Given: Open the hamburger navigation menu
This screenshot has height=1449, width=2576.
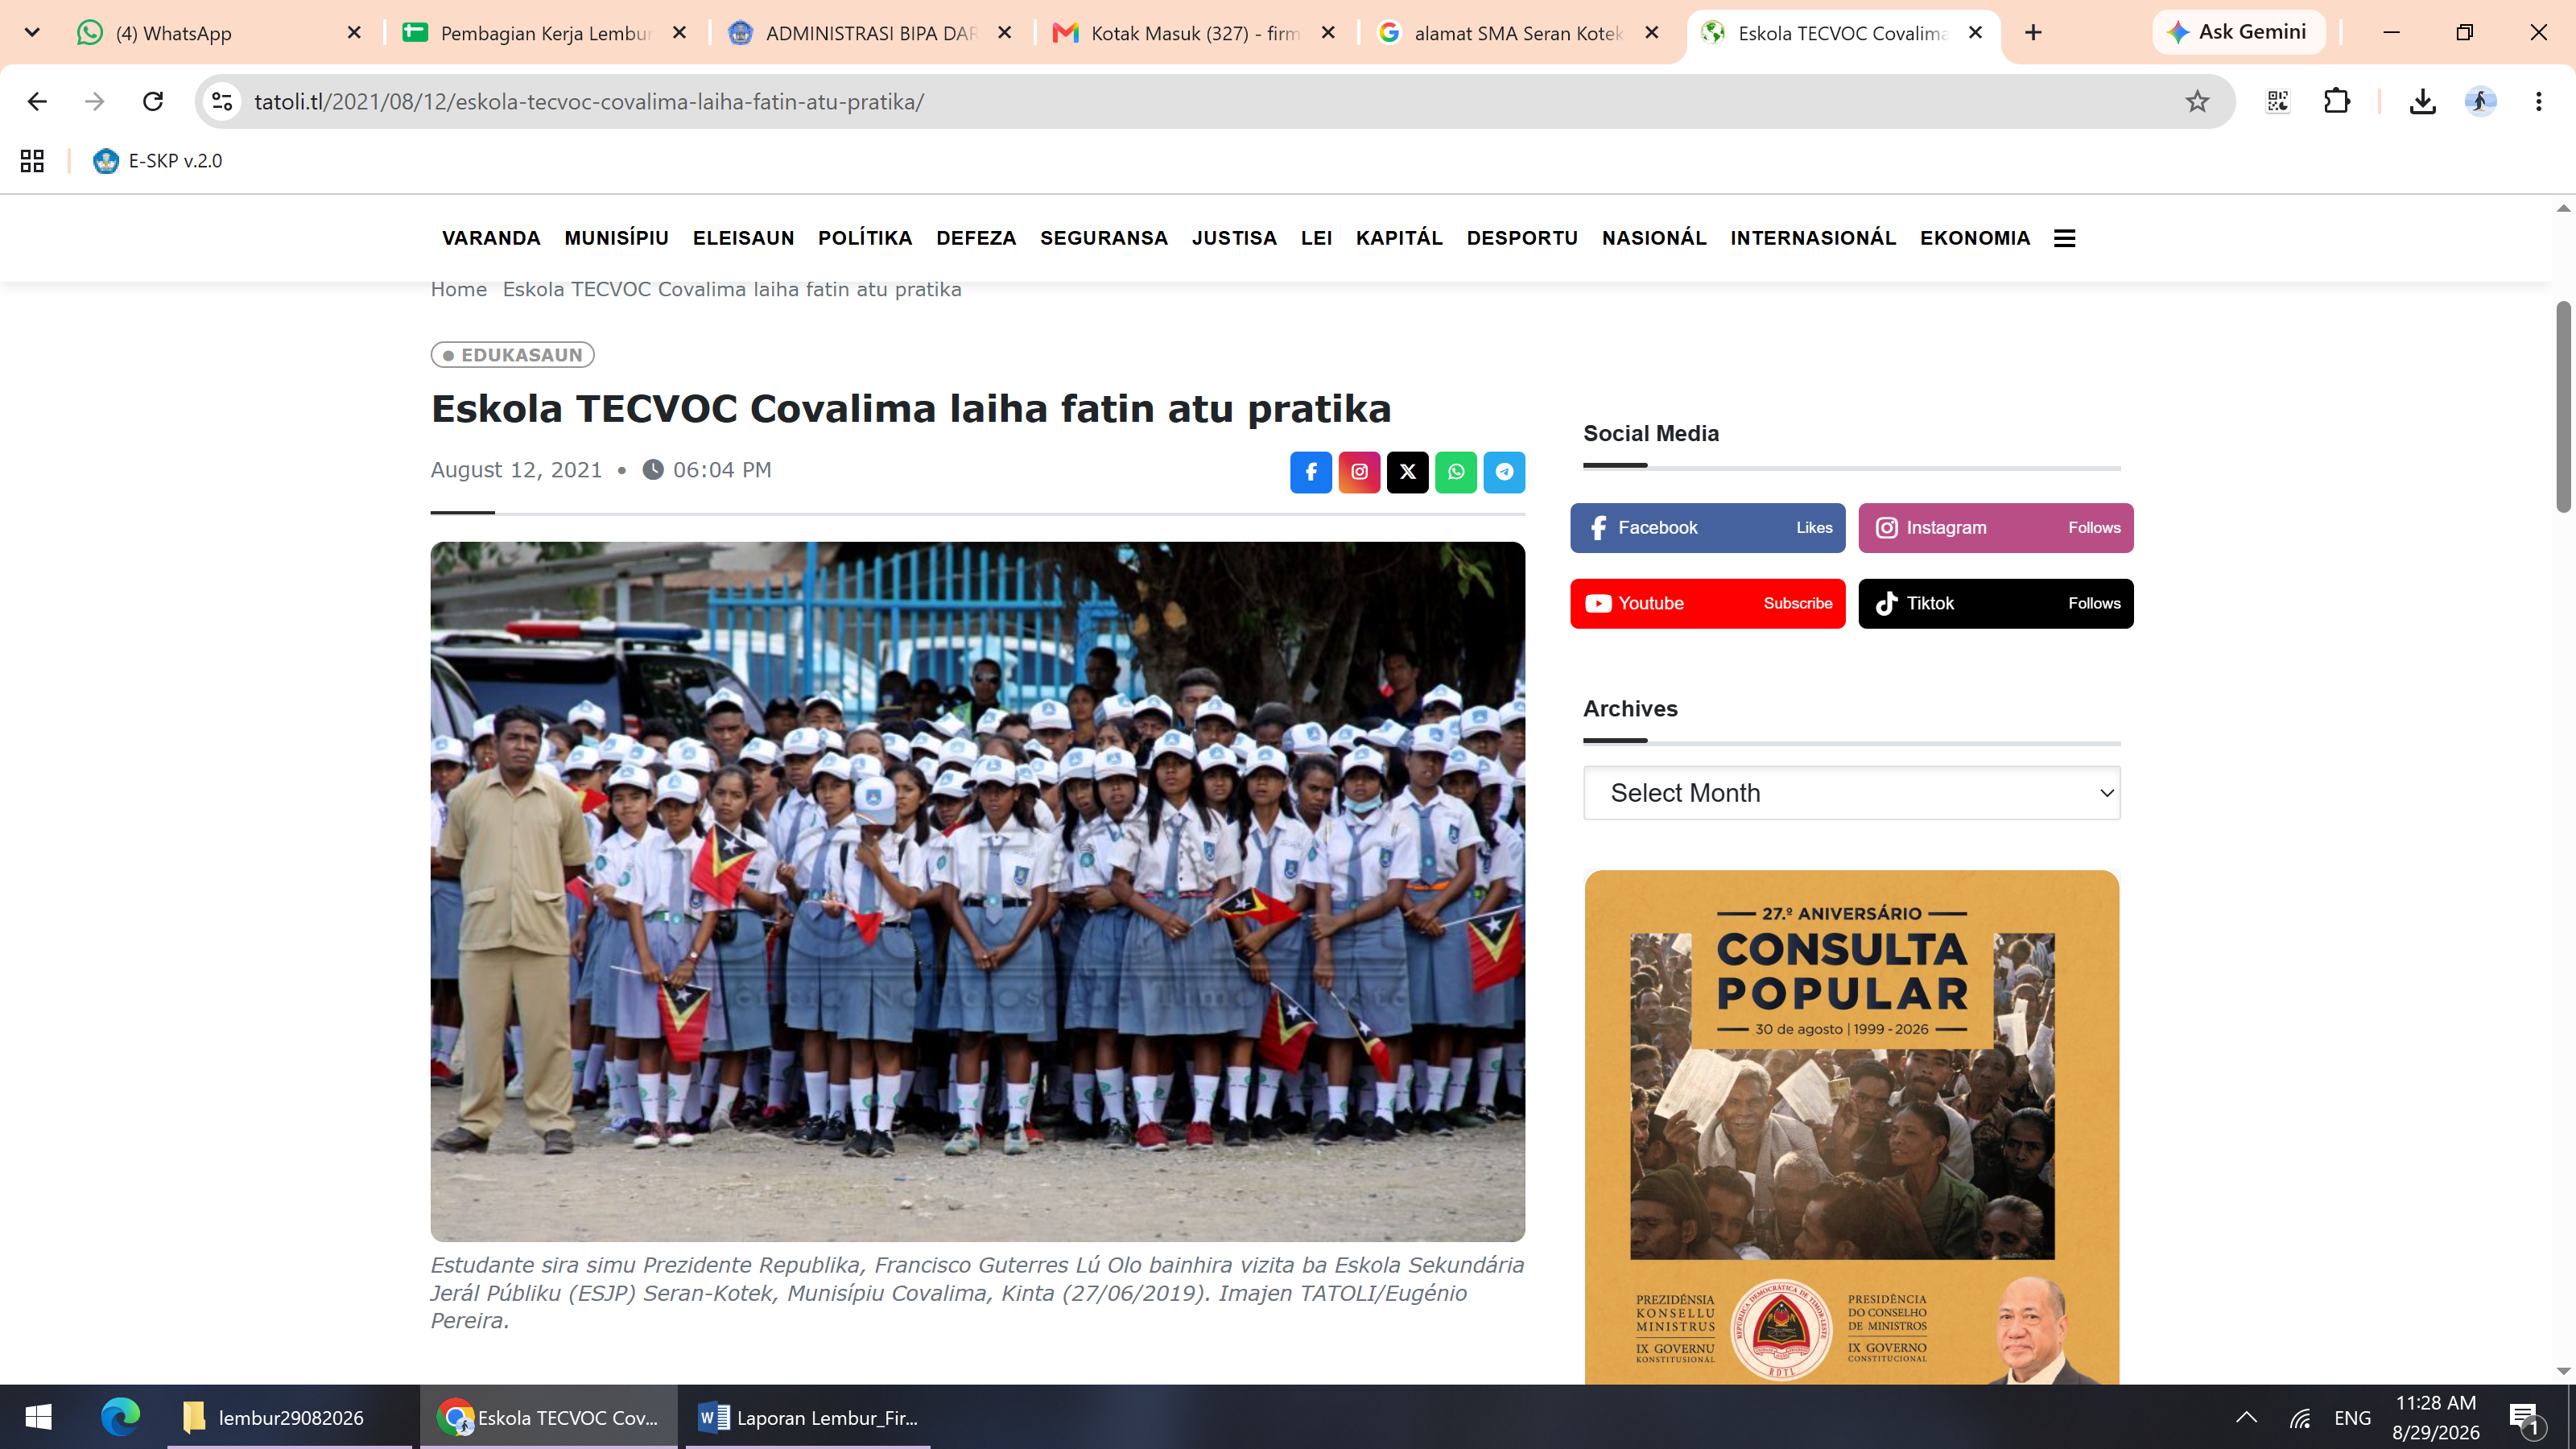Looking at the screenshot, I should (2064, 238).
